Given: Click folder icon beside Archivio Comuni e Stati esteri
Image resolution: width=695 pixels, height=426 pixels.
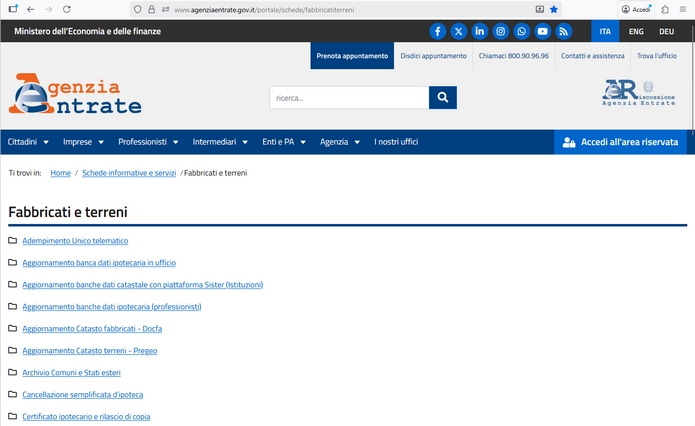Looking at the screenshot, I should [13, 372].
